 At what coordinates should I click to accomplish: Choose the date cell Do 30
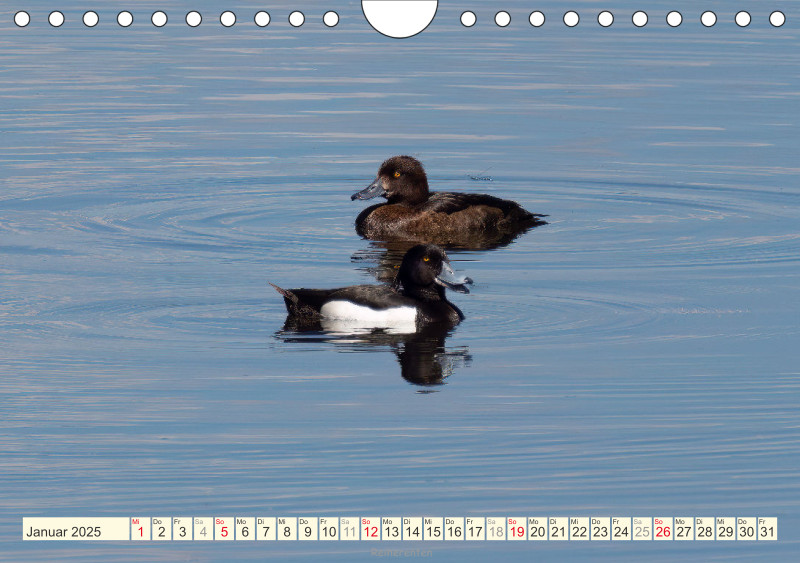pyautogui.click(x=747, y=528)
